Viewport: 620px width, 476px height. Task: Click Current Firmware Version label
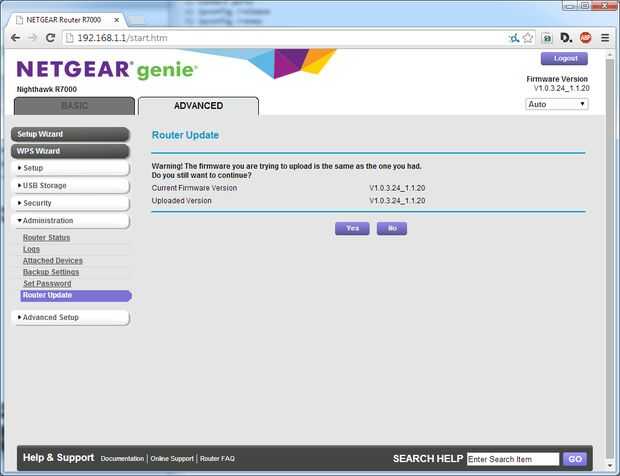coord(195,188)
